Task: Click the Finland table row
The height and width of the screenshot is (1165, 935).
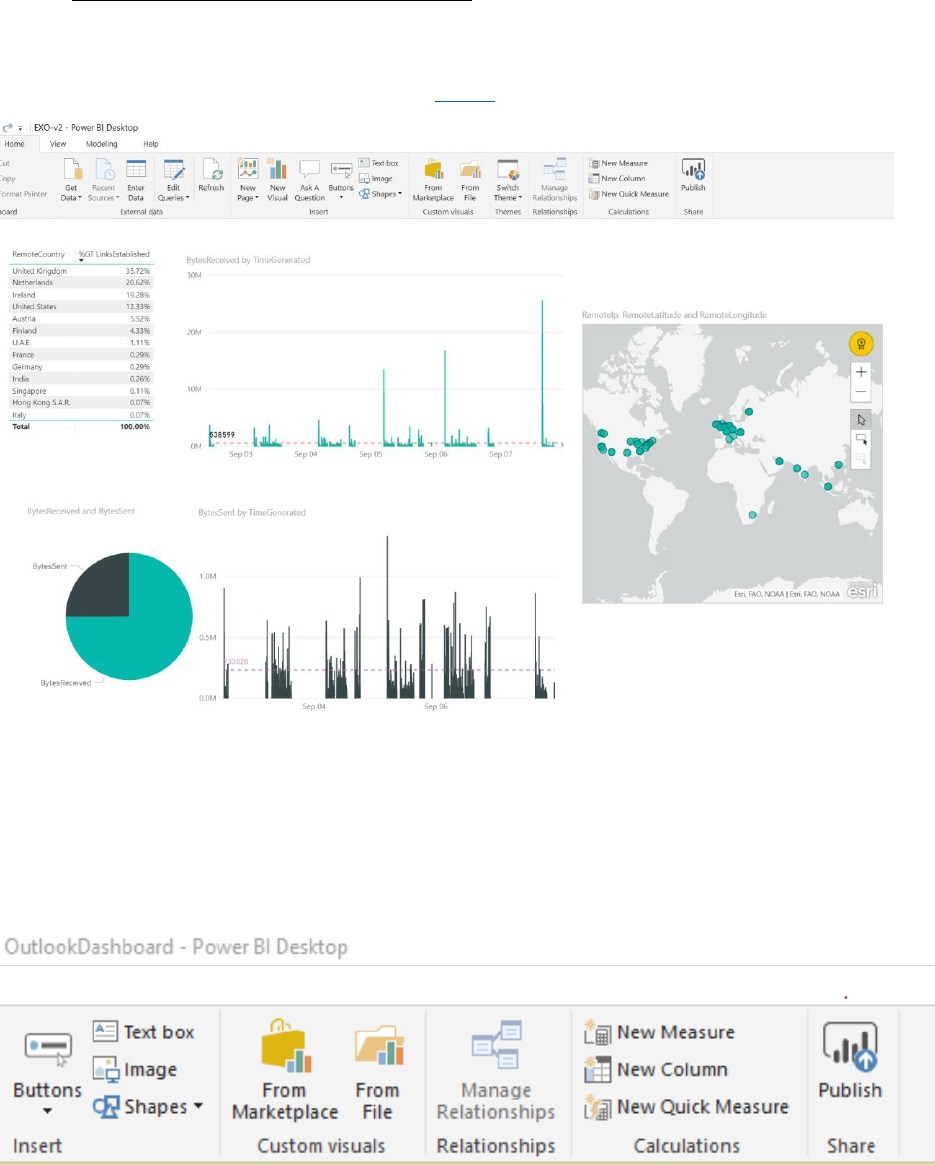Action: point(80,331)
